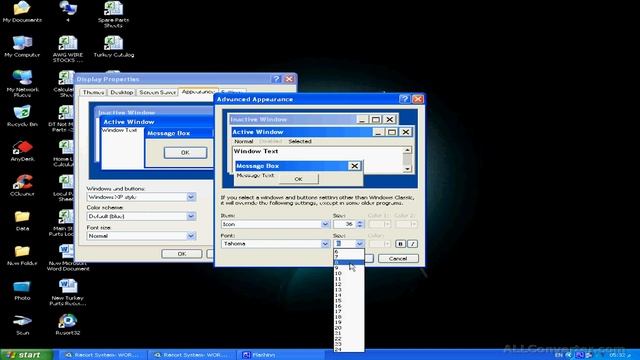Select font size 24 in list

[x=349, y=349]
